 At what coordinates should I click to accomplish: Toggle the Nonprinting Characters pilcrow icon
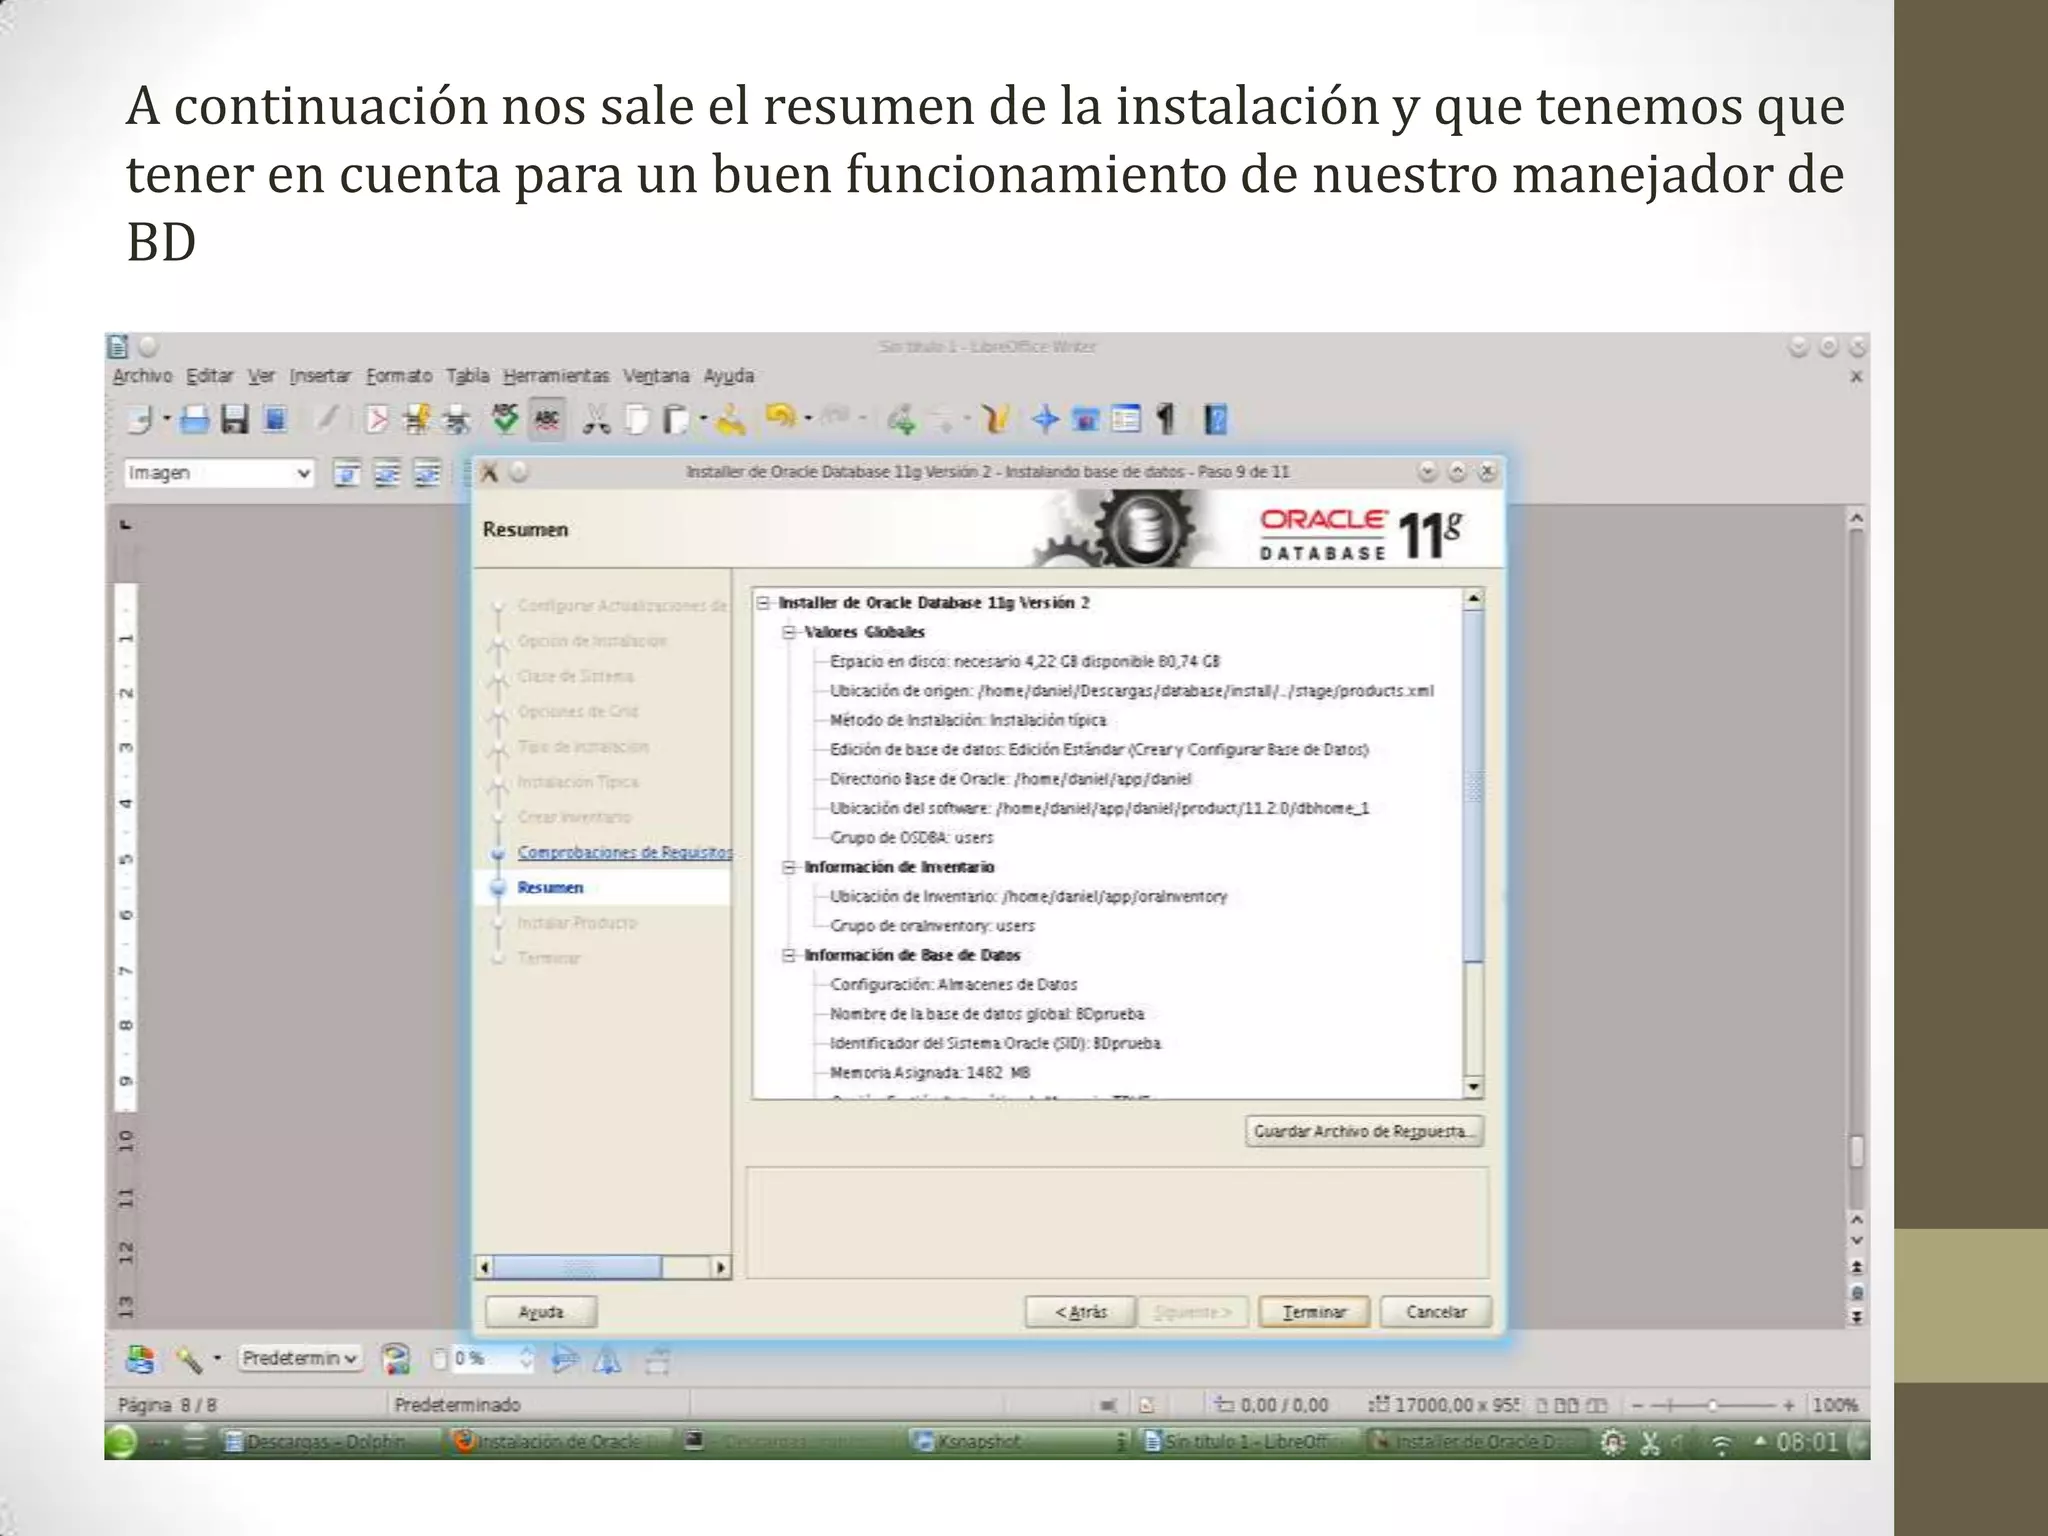(1166, 419)
